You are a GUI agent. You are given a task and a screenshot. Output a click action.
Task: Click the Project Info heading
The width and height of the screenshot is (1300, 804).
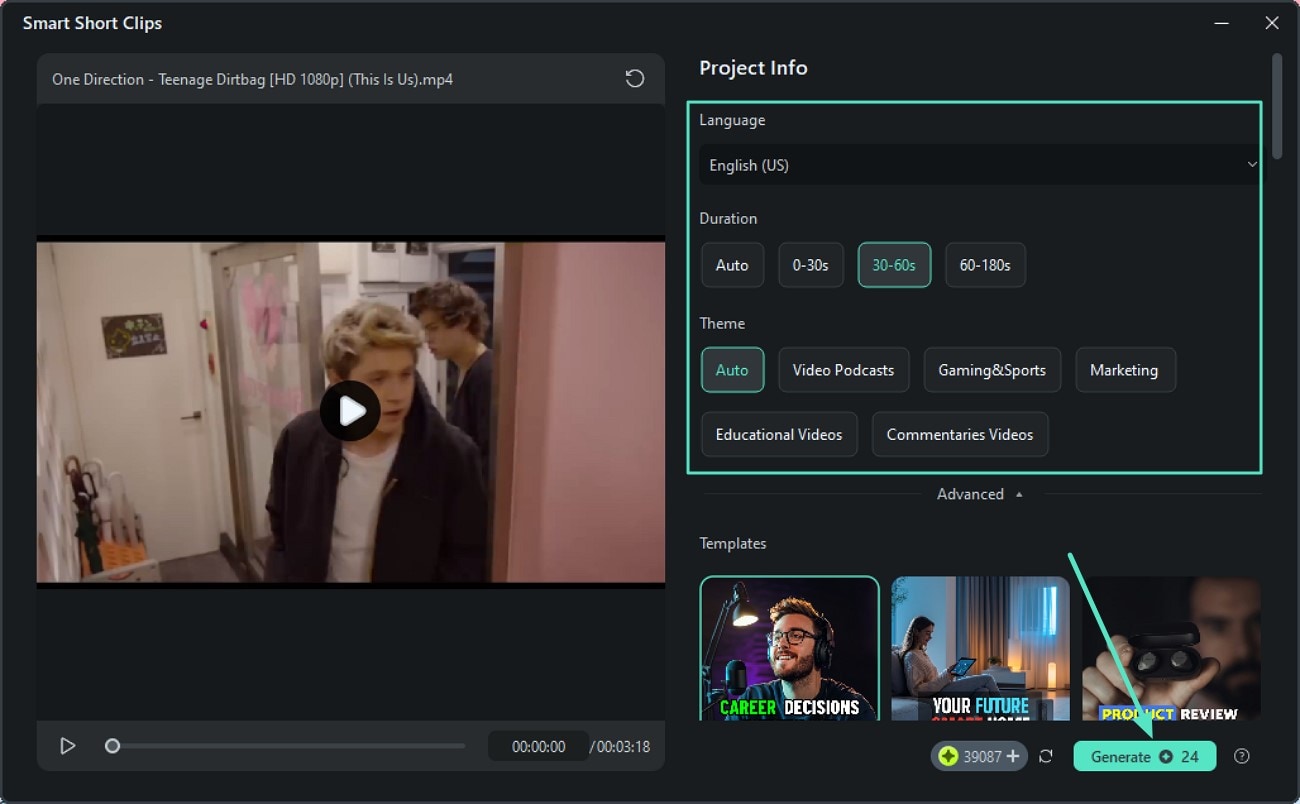[x=753, y=68]
